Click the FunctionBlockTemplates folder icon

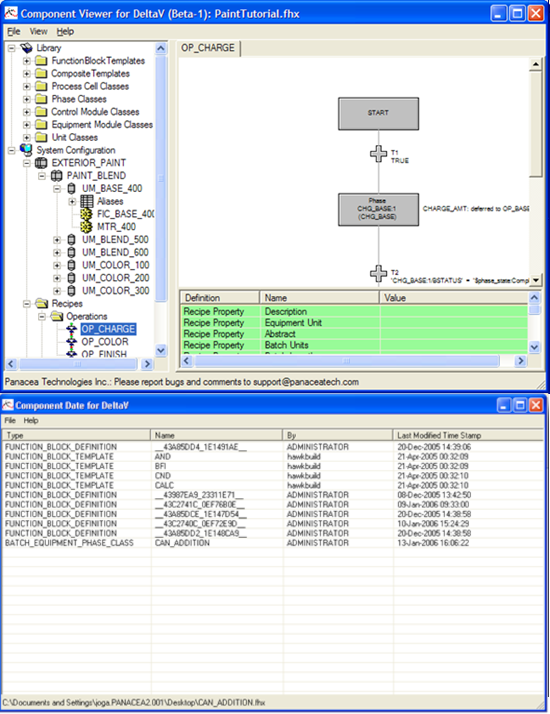pyautogui.click(x=41, y=61)
